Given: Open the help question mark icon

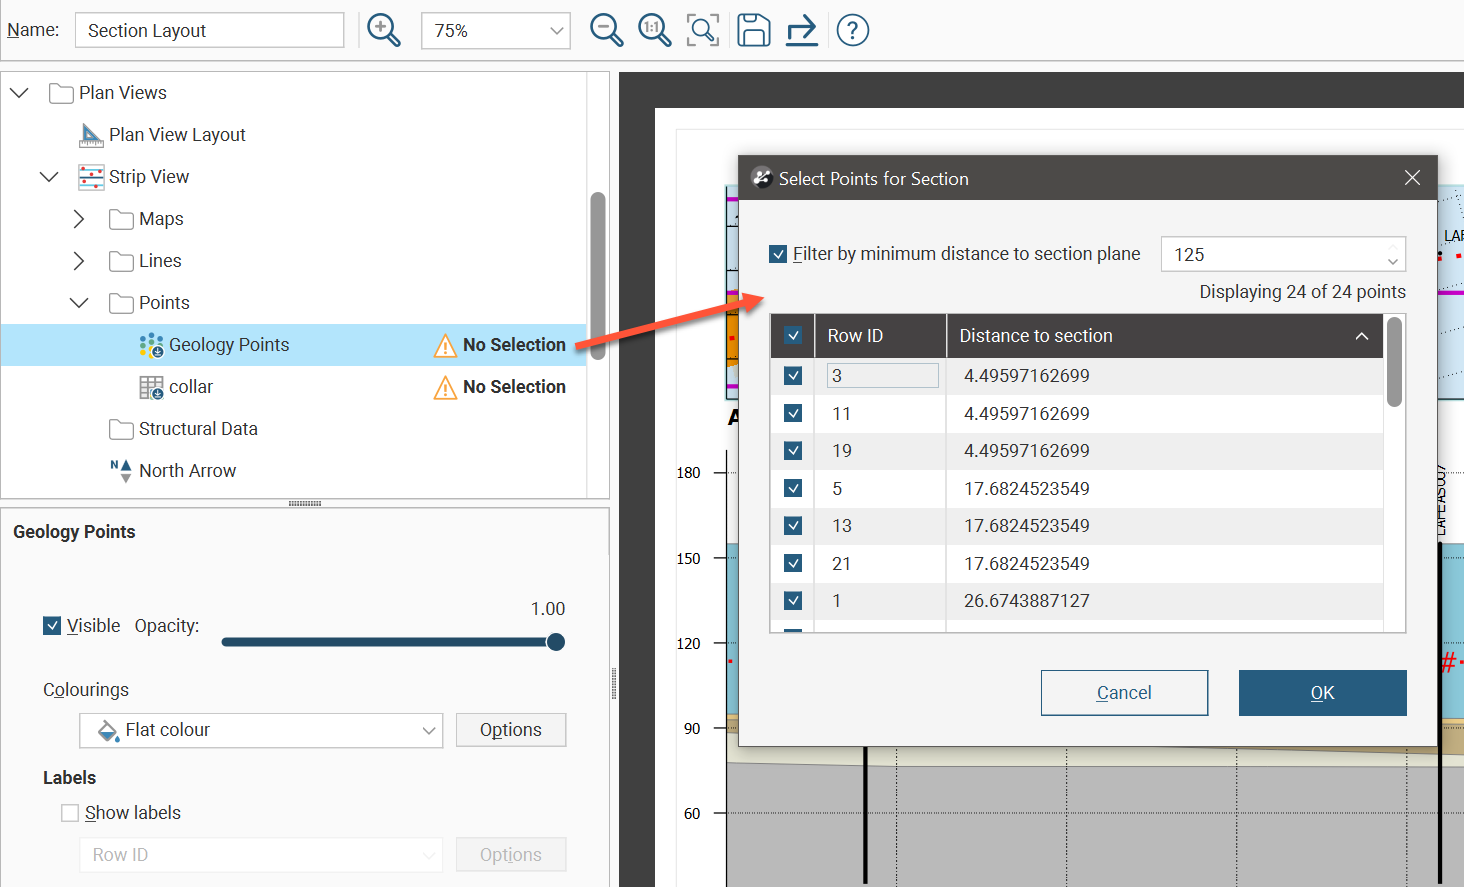Looking at the screenshot, I should [852, 30].
